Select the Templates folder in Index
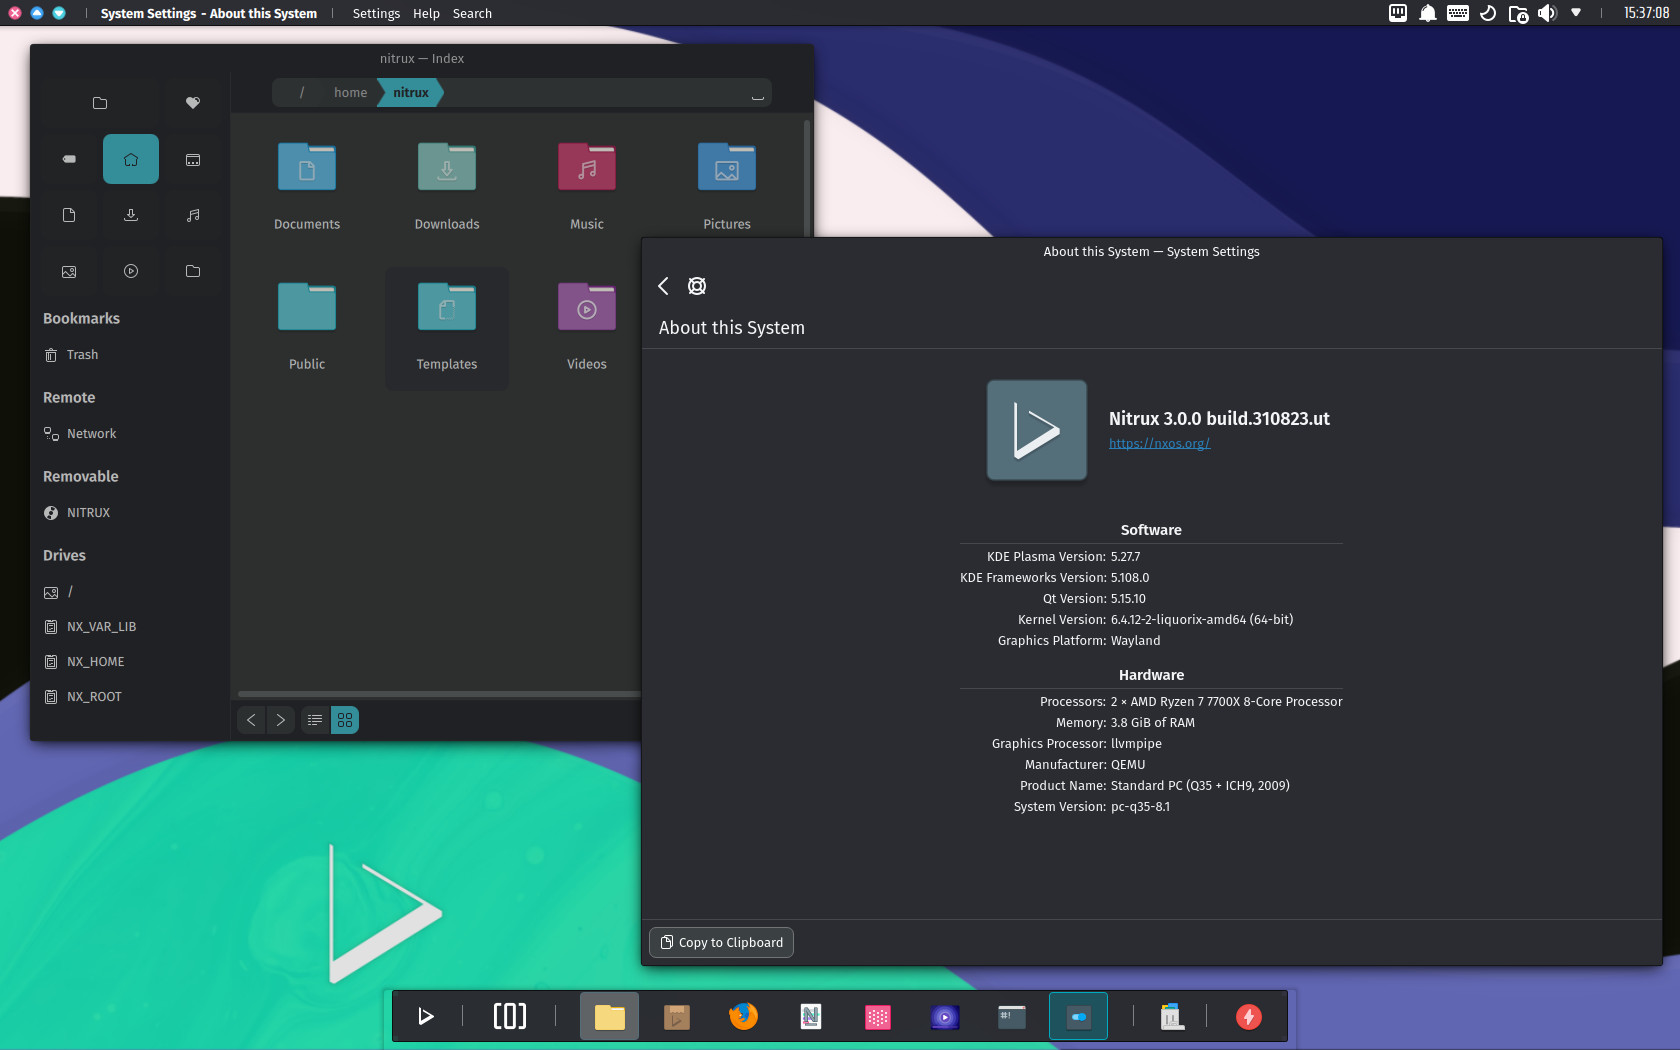This screenshot has width=1680, height=1050. tap(447, 326)
